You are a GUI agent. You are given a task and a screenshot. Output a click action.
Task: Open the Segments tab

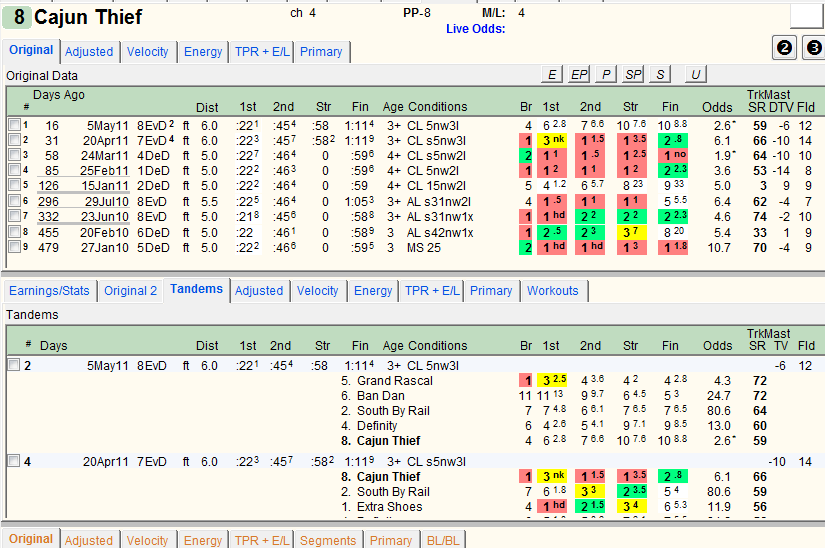pos(328,540)
